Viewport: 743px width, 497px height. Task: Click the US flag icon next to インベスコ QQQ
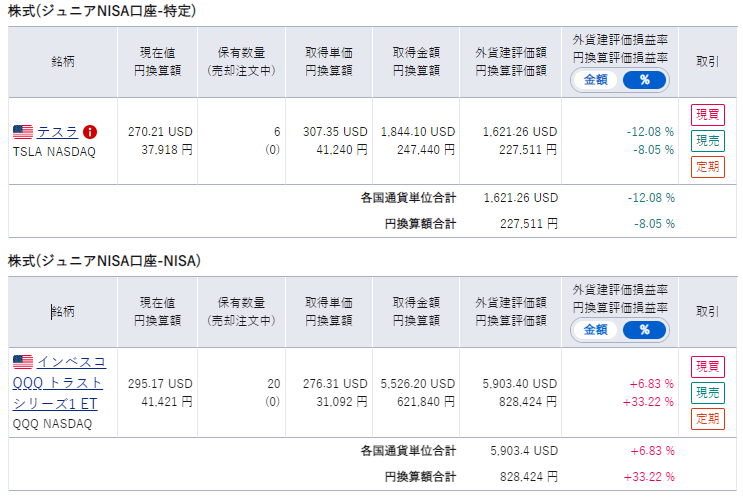tap(23, 362)
